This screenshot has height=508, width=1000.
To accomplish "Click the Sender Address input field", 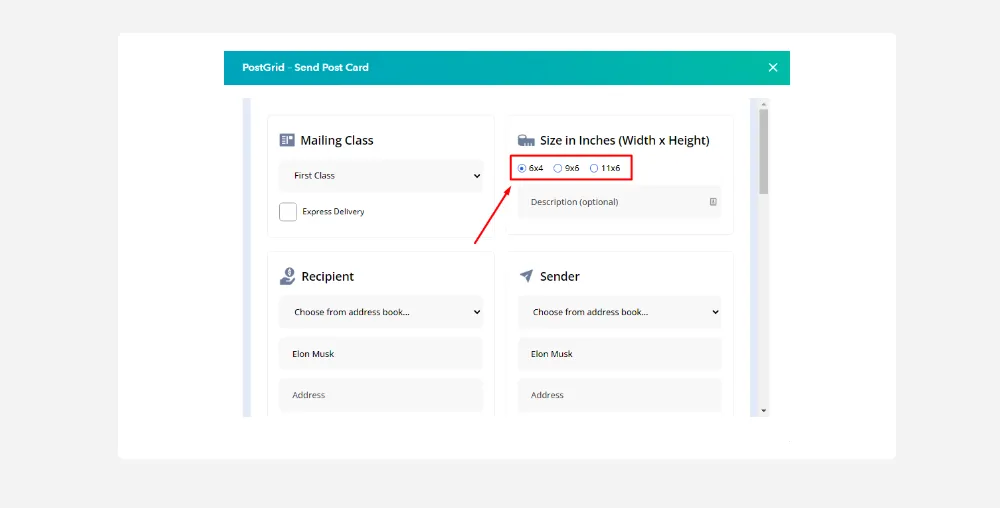I will [619, 395].
